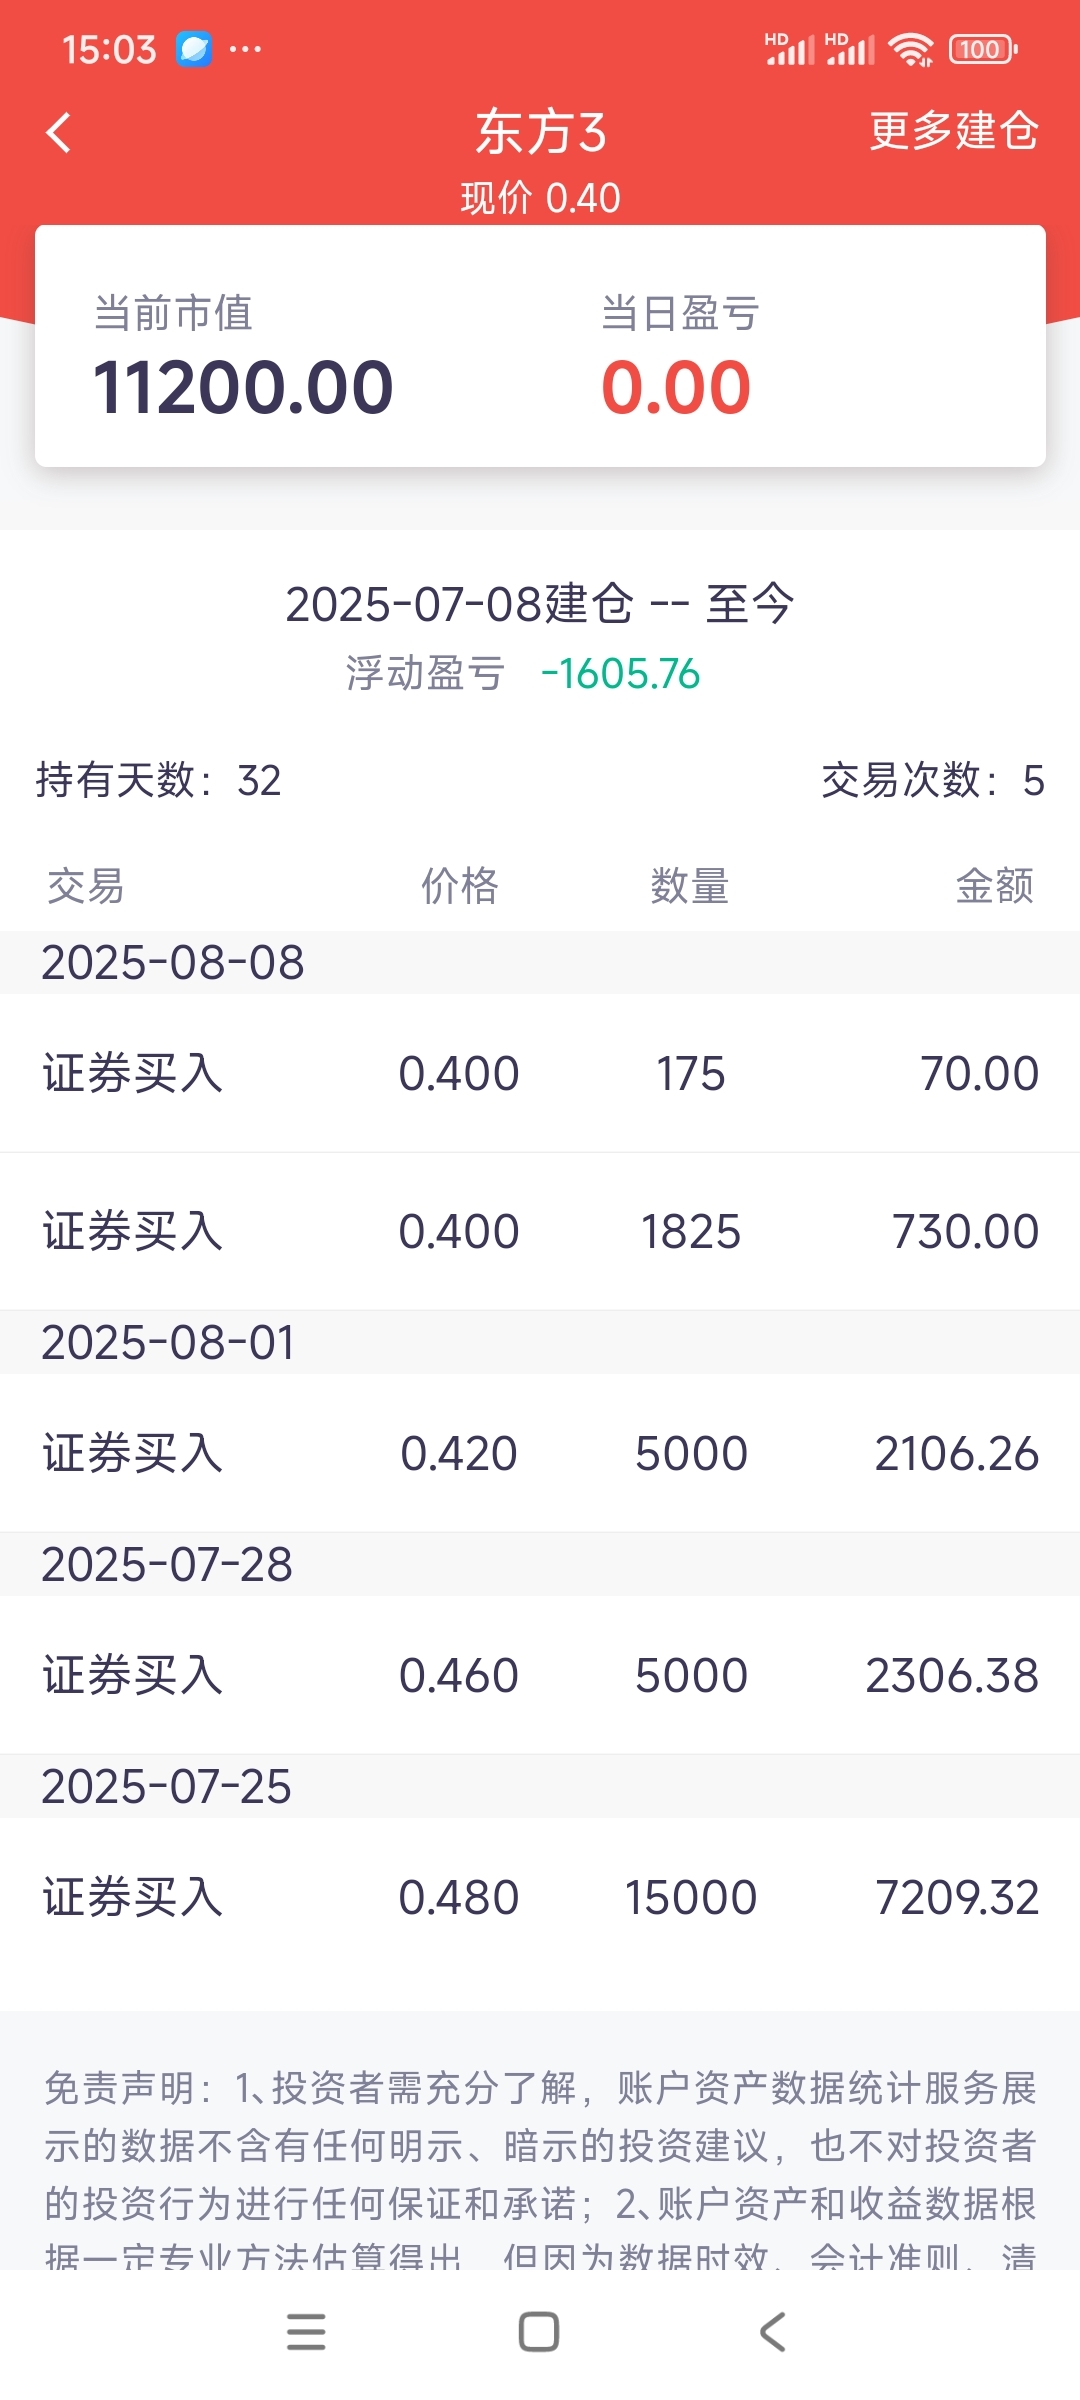Tap the 浮动盈亏 -1605.76 figure

coord(620,674)
